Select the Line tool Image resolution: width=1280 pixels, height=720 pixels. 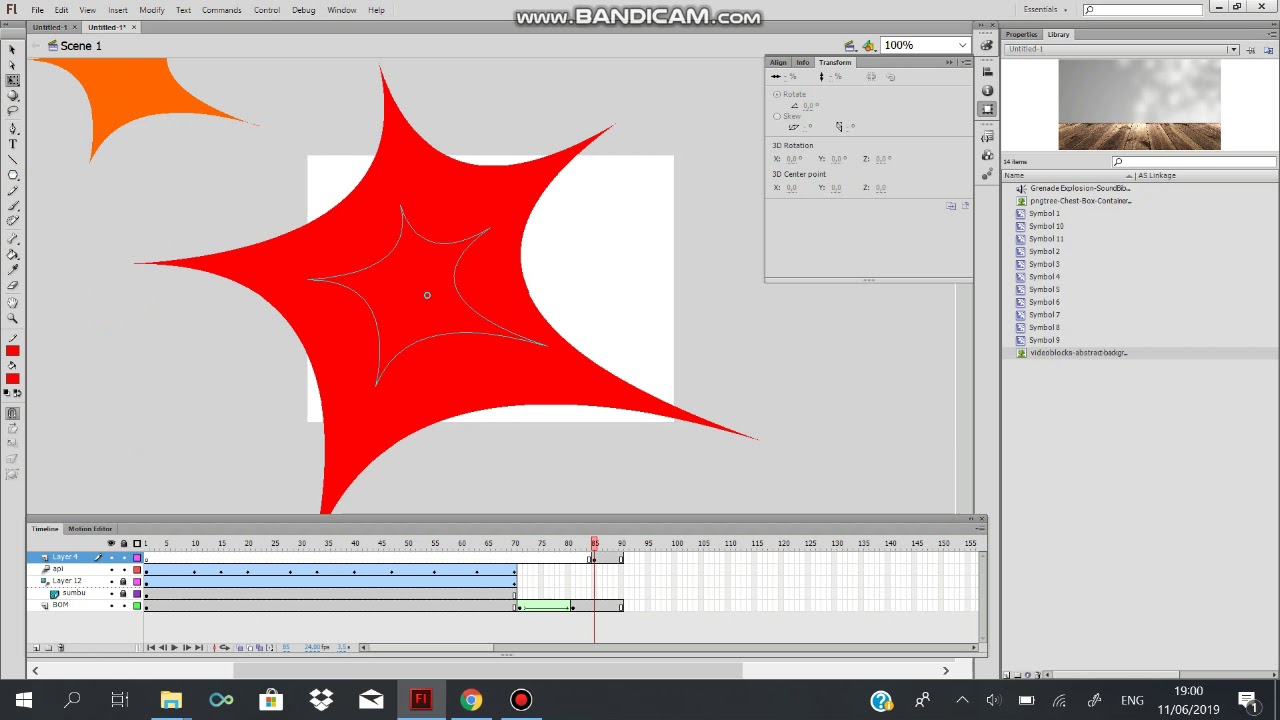pos(12,160)
